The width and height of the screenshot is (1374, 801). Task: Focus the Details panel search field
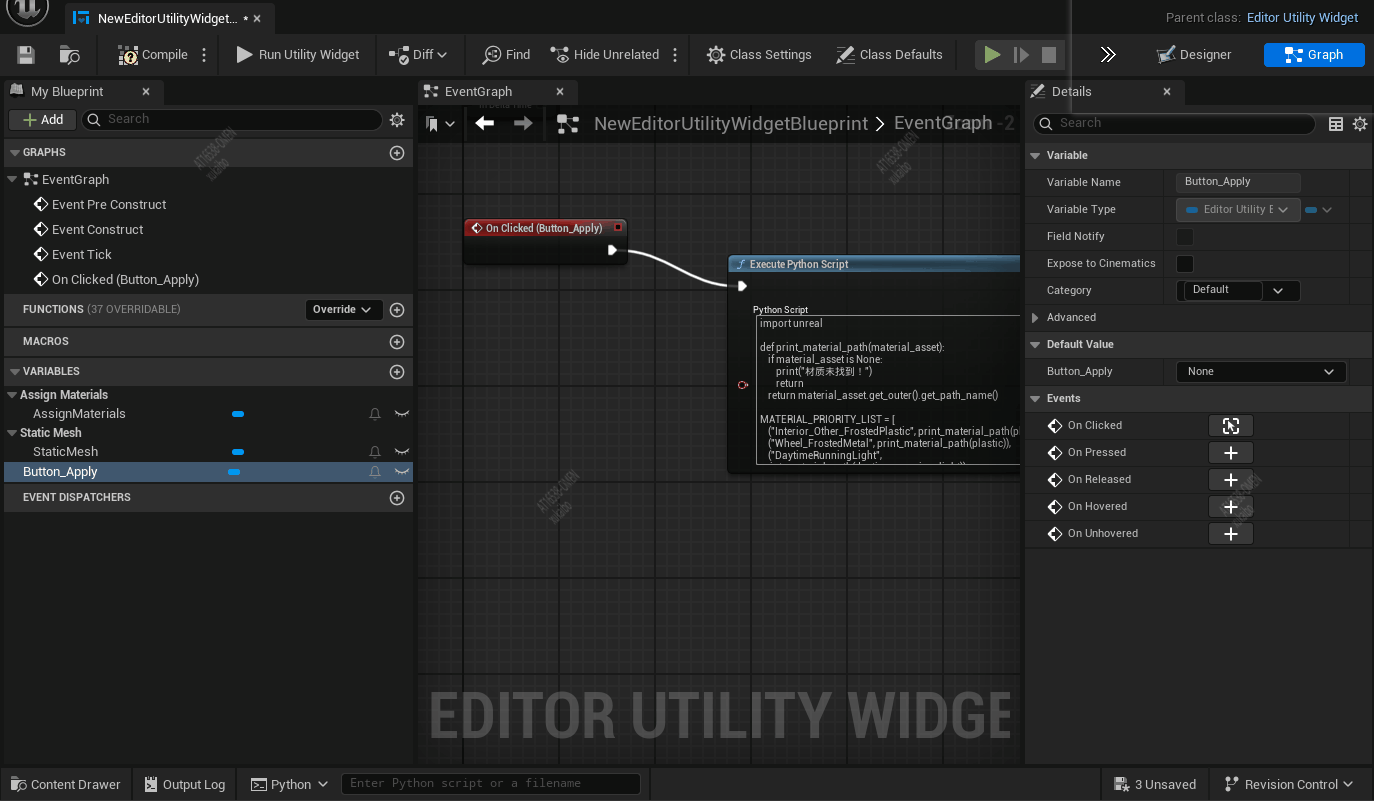tap(1174, 123)
